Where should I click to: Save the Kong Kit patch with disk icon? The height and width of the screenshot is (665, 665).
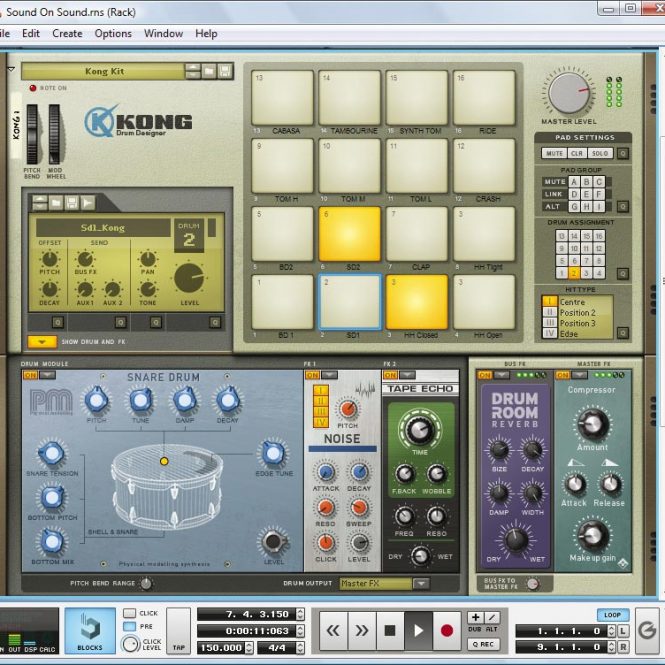(x=225, y=71)
